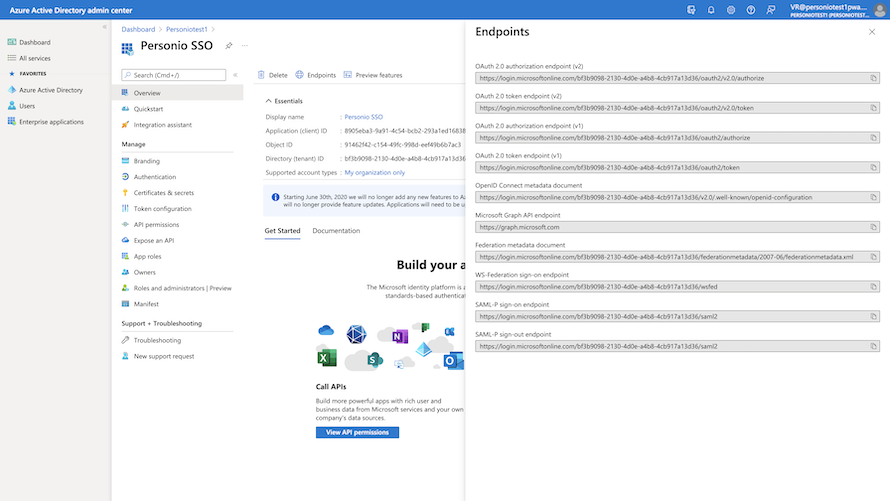Screen dimensions: 890x501
Task: Copy the Microsoft Graph API endpoint
Action: [x=874, y=227]
